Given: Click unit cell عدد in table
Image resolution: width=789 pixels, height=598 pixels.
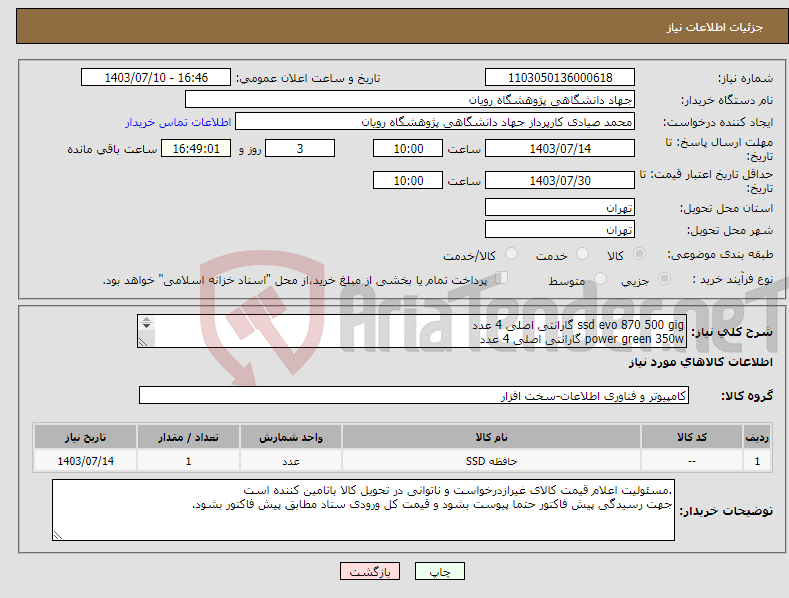Looking at the screenshot, I should 291,461.
